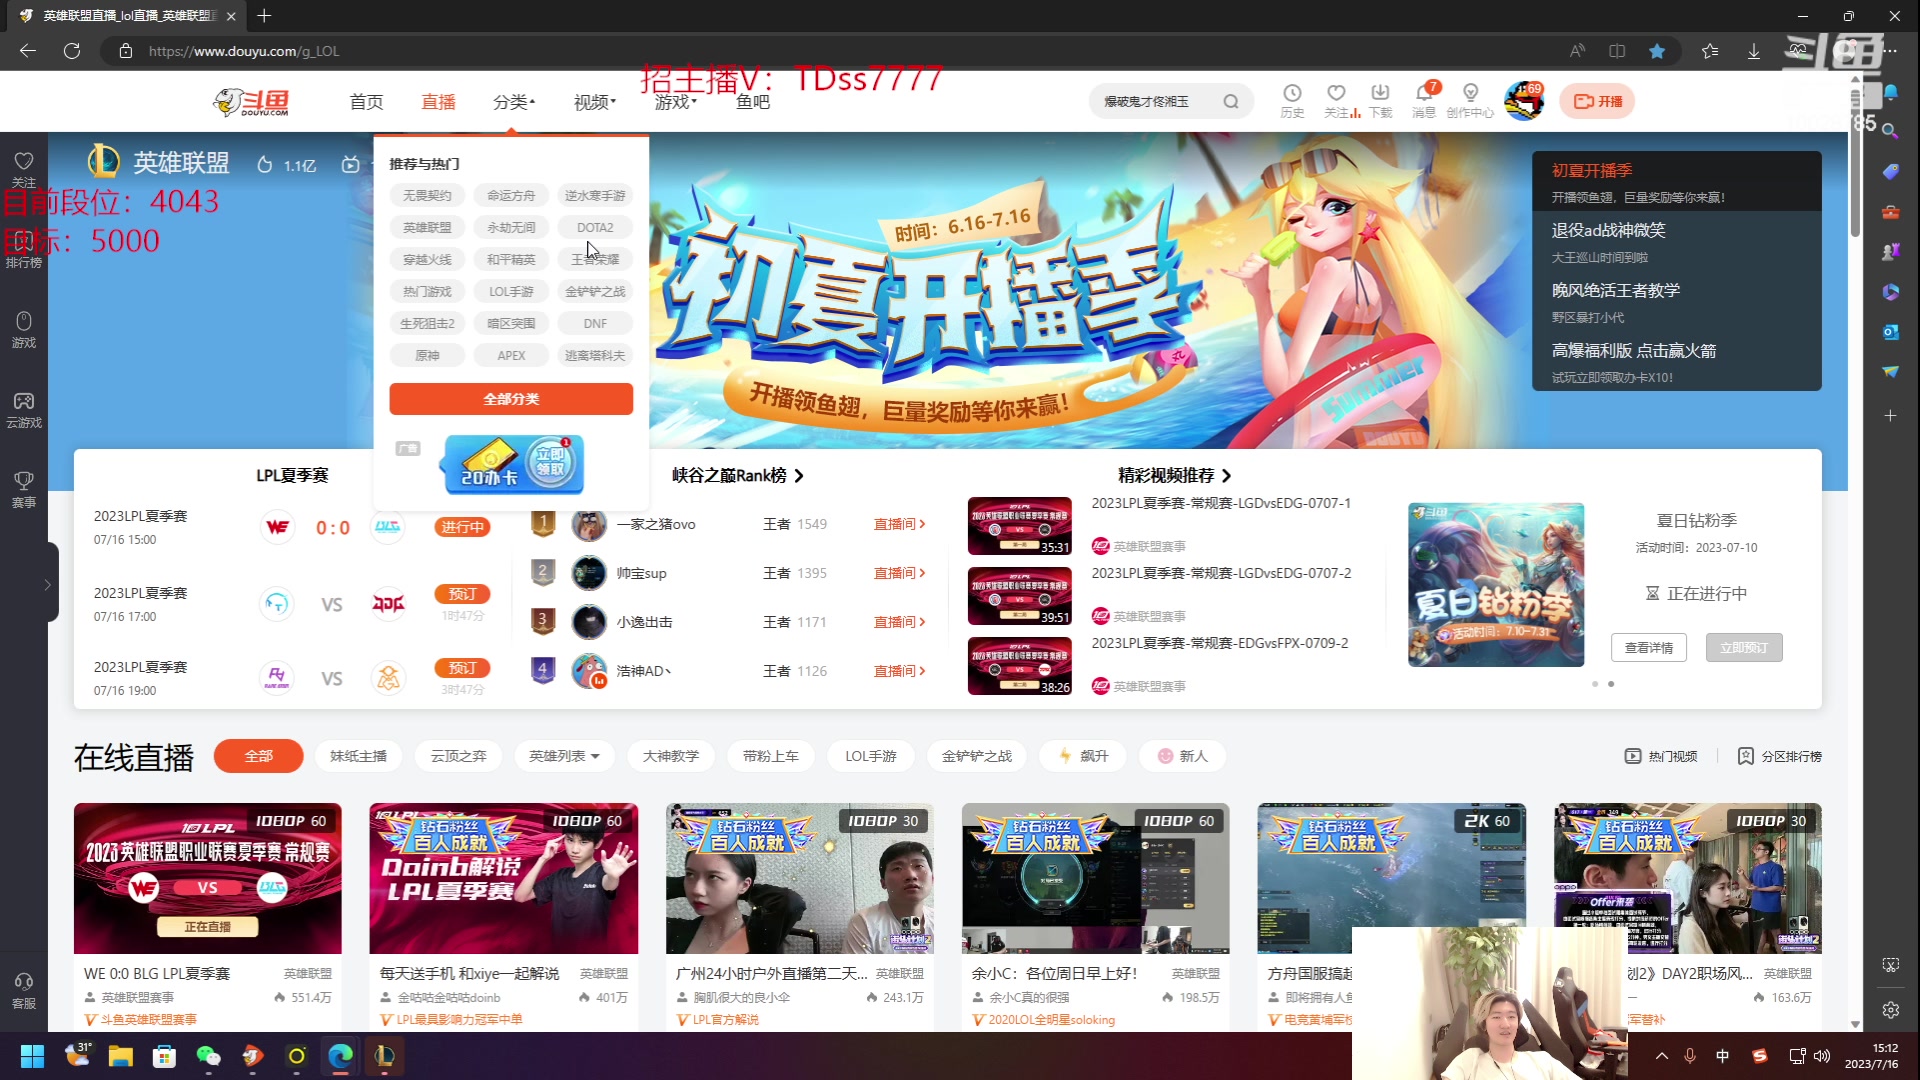This screenshot has height=1080, width=1920.
Task: Click the 全部分类 orange button
Action: coord(511,399)
